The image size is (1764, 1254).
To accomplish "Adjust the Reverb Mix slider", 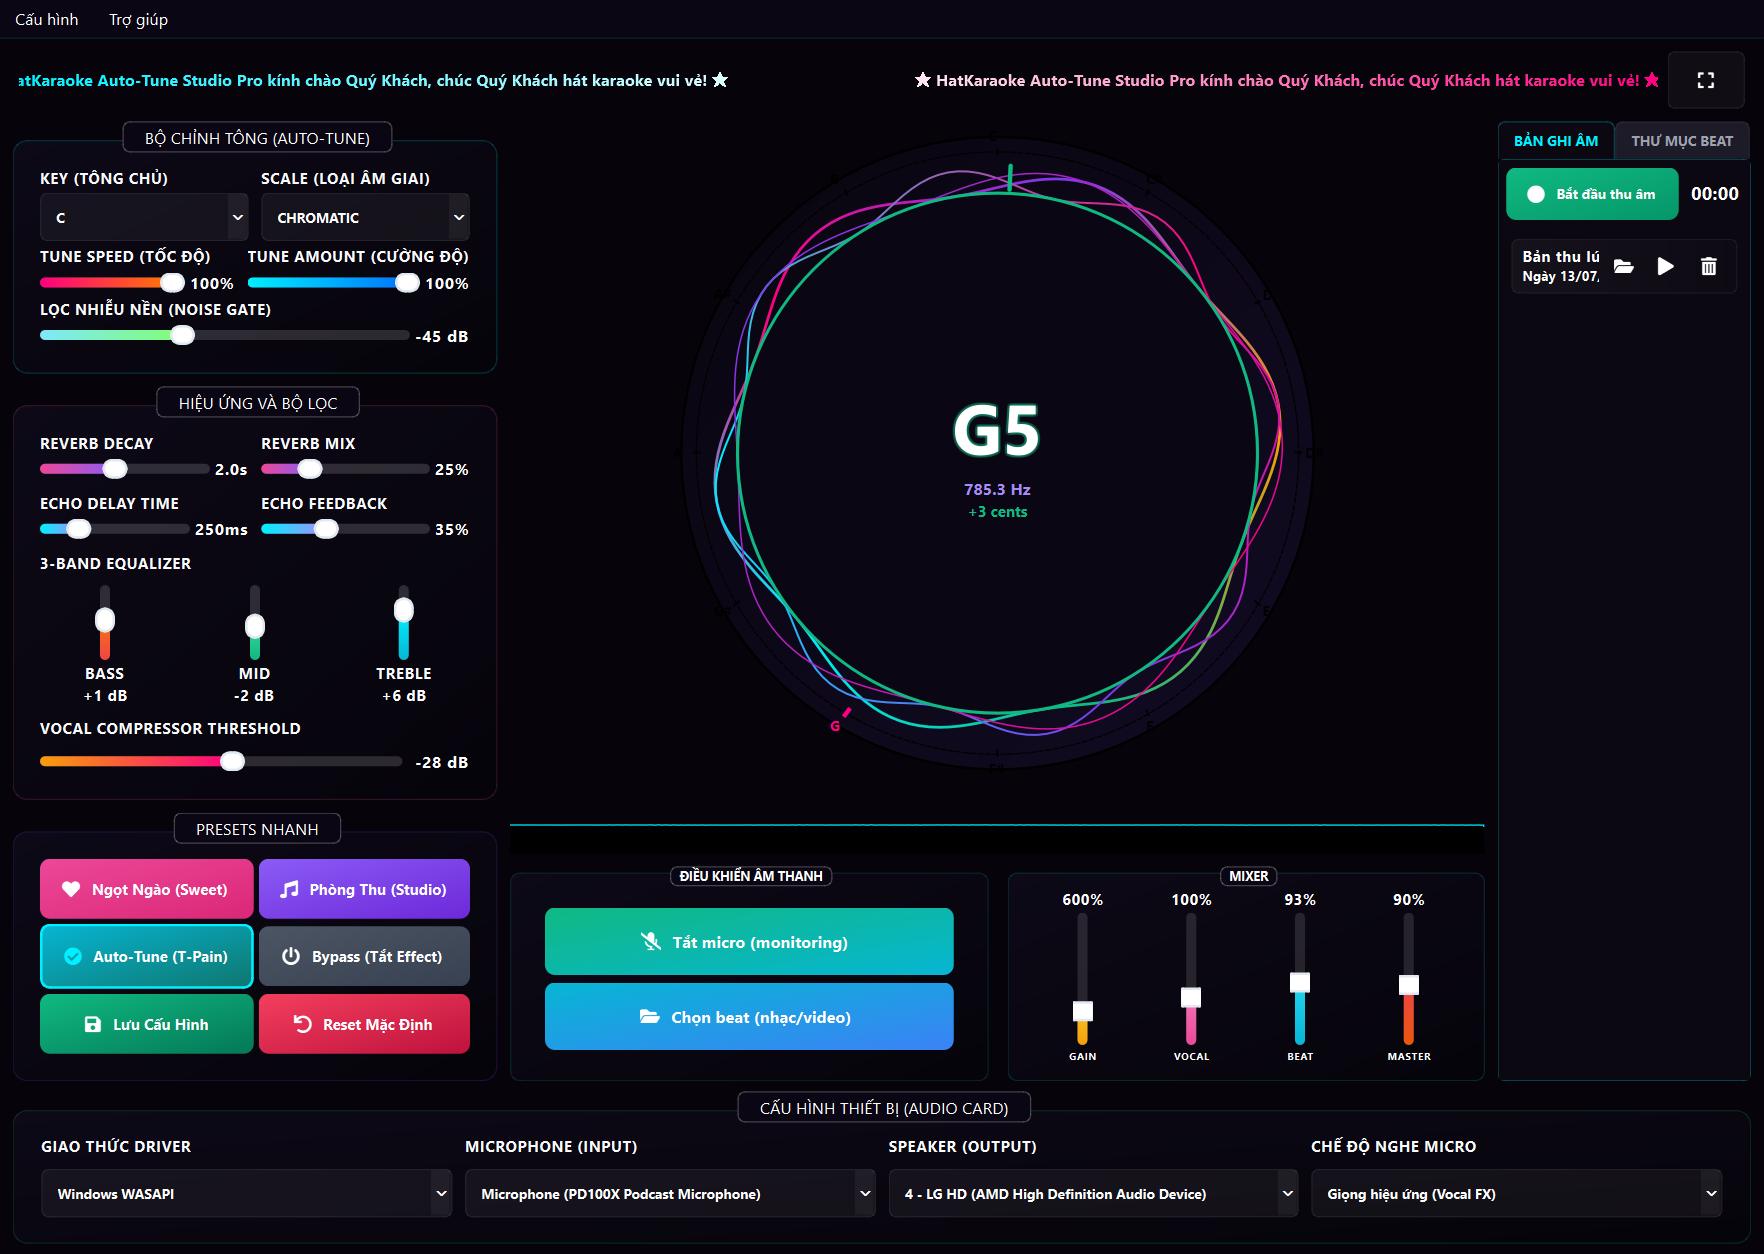I will (345, 469).
